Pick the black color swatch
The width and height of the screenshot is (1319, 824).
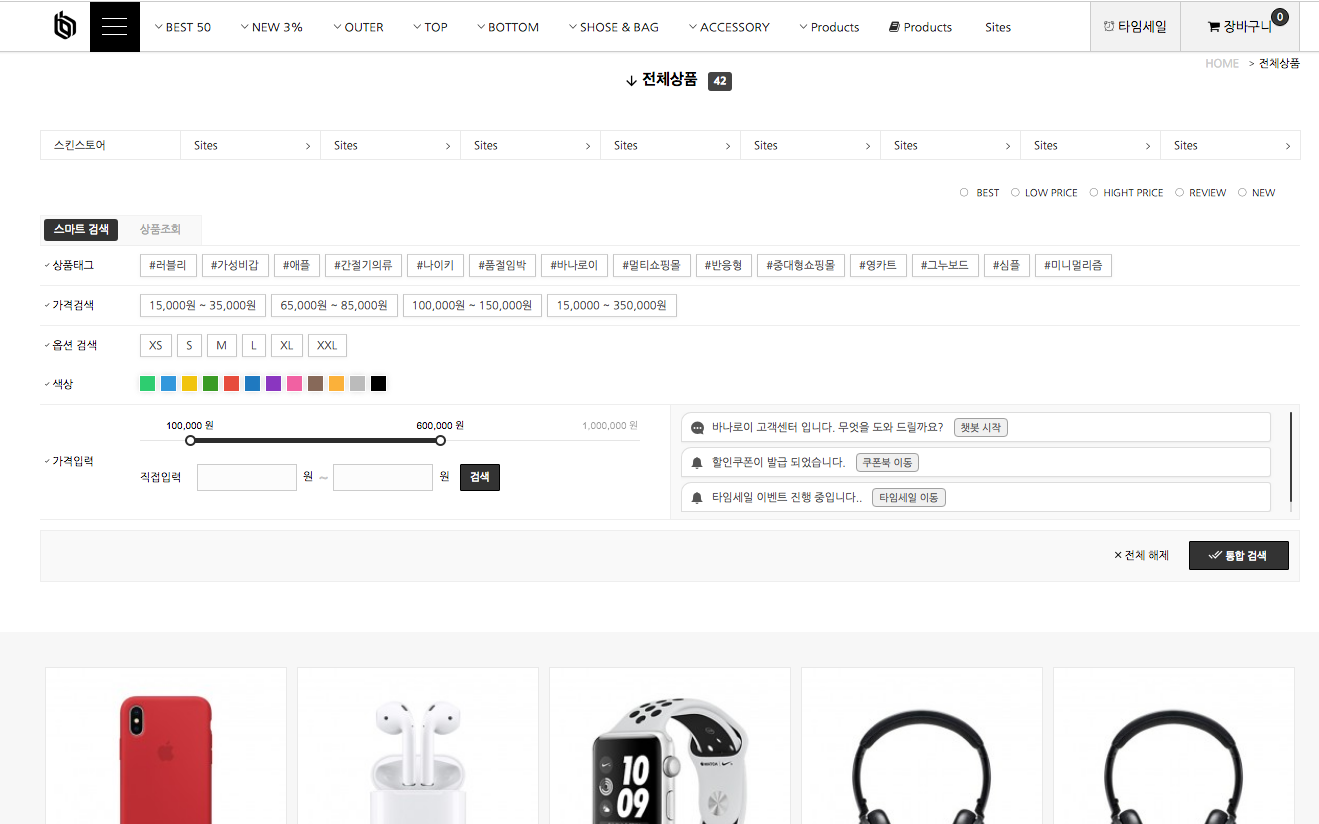tap(378, 384)
